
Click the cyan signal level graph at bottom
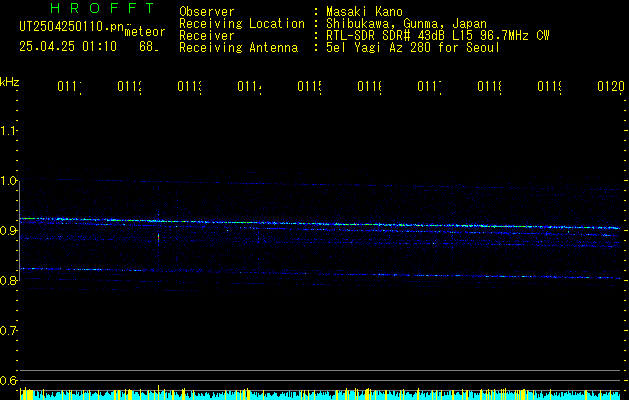(x=320, y=394)
